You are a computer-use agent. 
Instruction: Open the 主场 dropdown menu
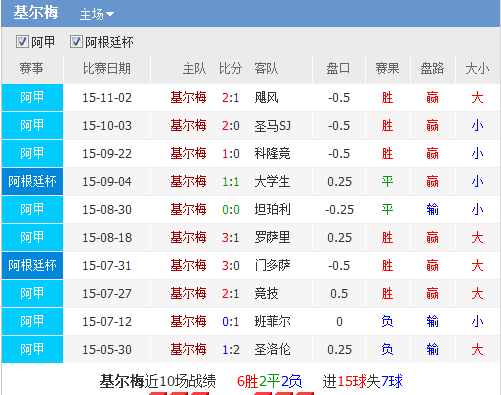(96, 14)
